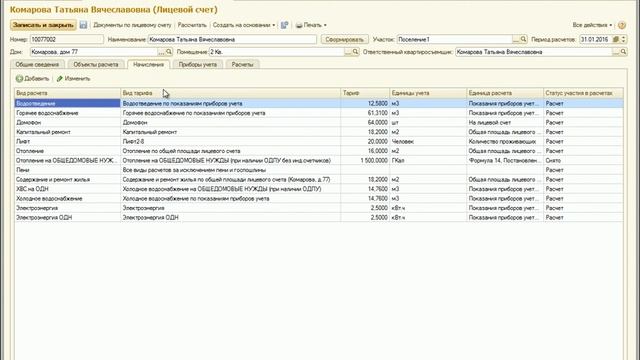Select the Пени row
640x360 pixels.
pos(319,170)
